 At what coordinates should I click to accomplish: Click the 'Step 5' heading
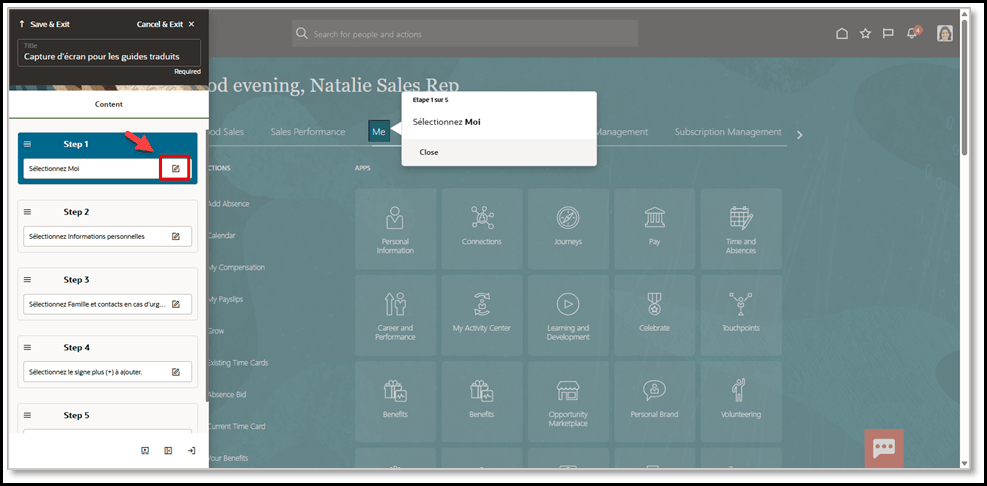[x=76, y=415]
